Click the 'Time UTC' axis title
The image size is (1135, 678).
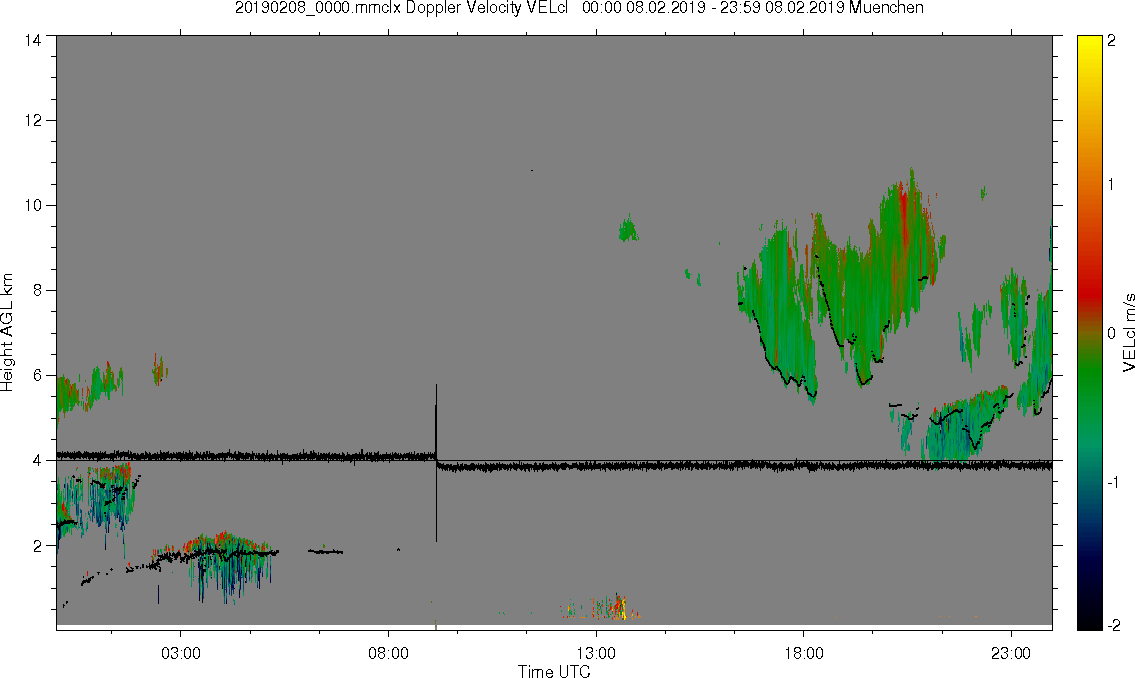[554, 671]
